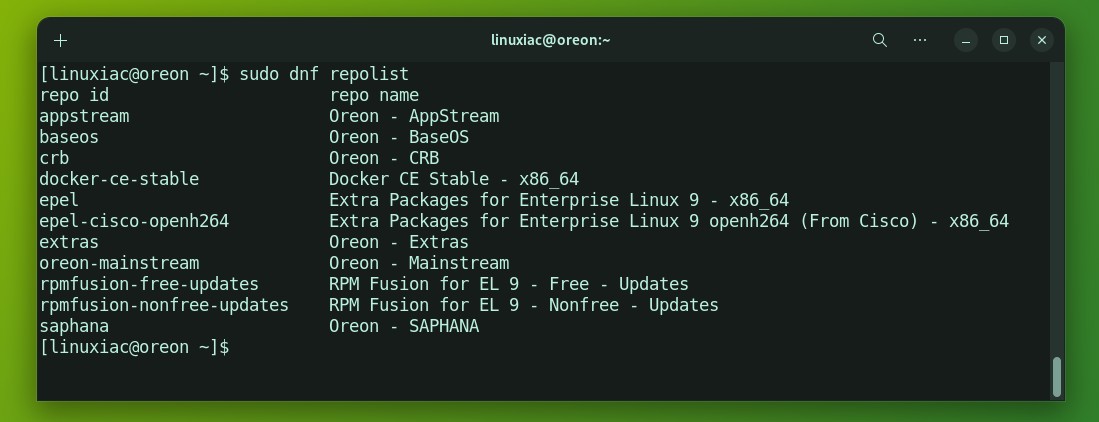Minimize the terminal window
Screen dimensions: 1099x422
click(966, 41)
